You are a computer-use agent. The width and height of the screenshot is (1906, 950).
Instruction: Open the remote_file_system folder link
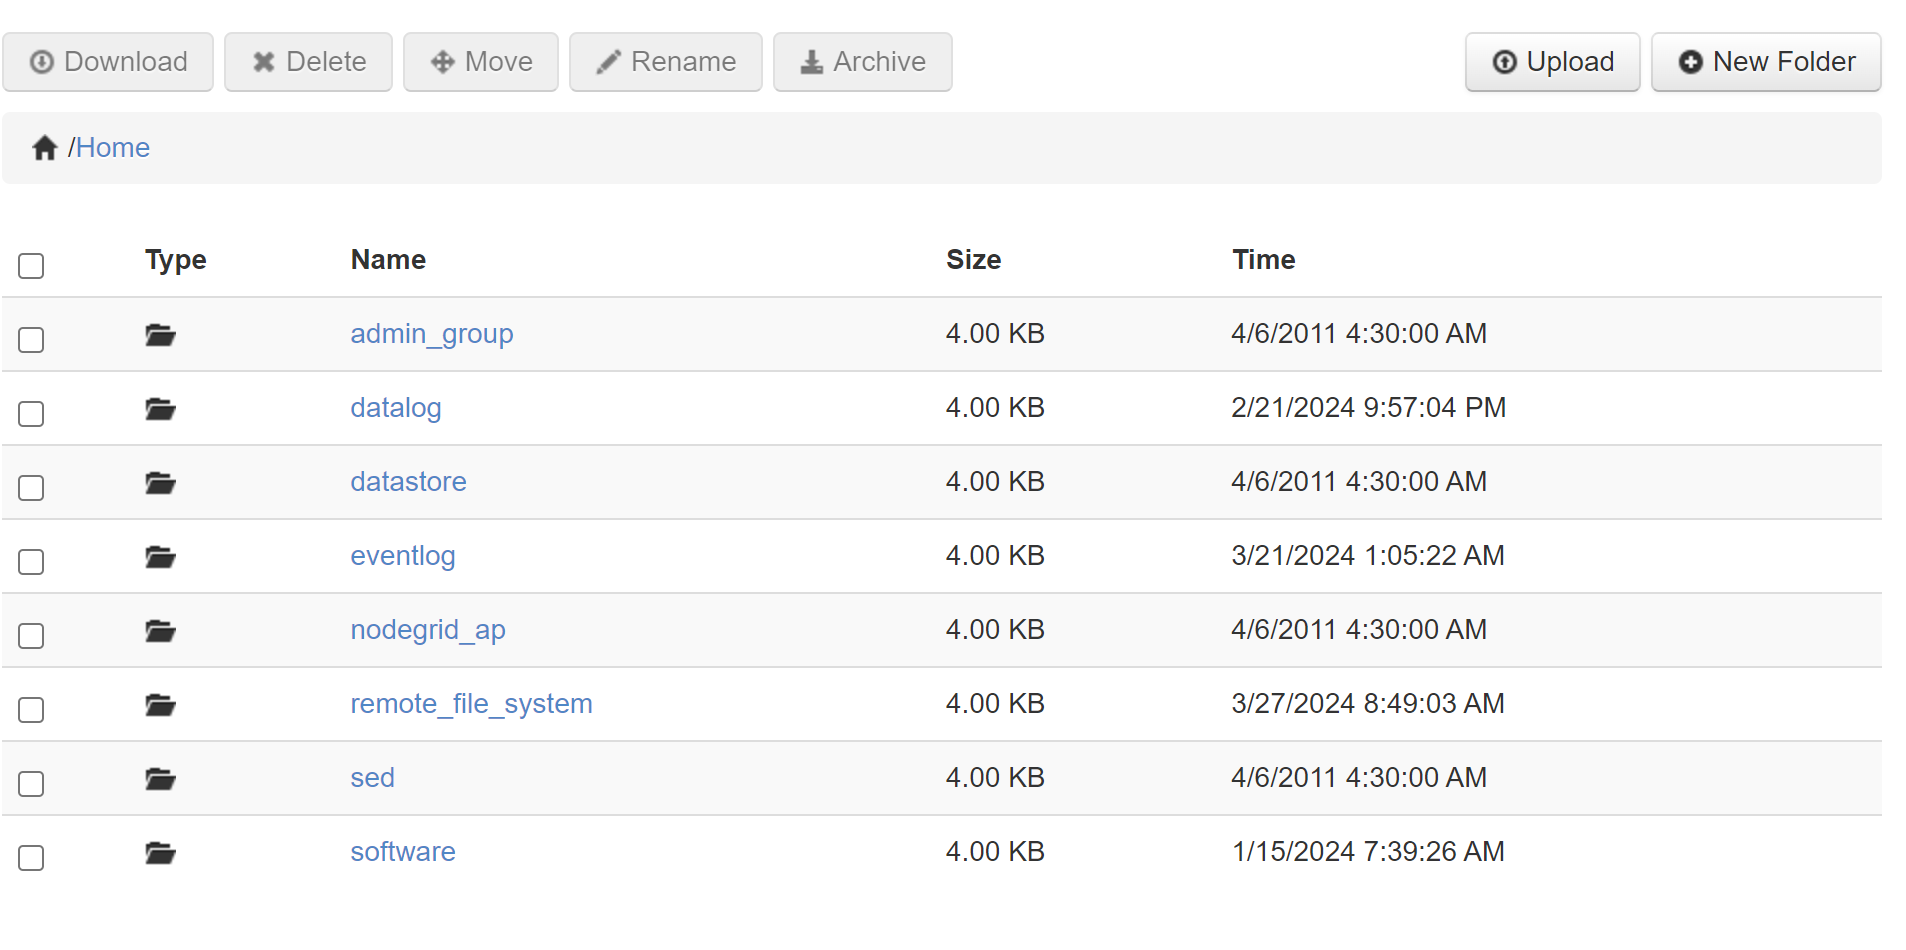pos(471,704)
